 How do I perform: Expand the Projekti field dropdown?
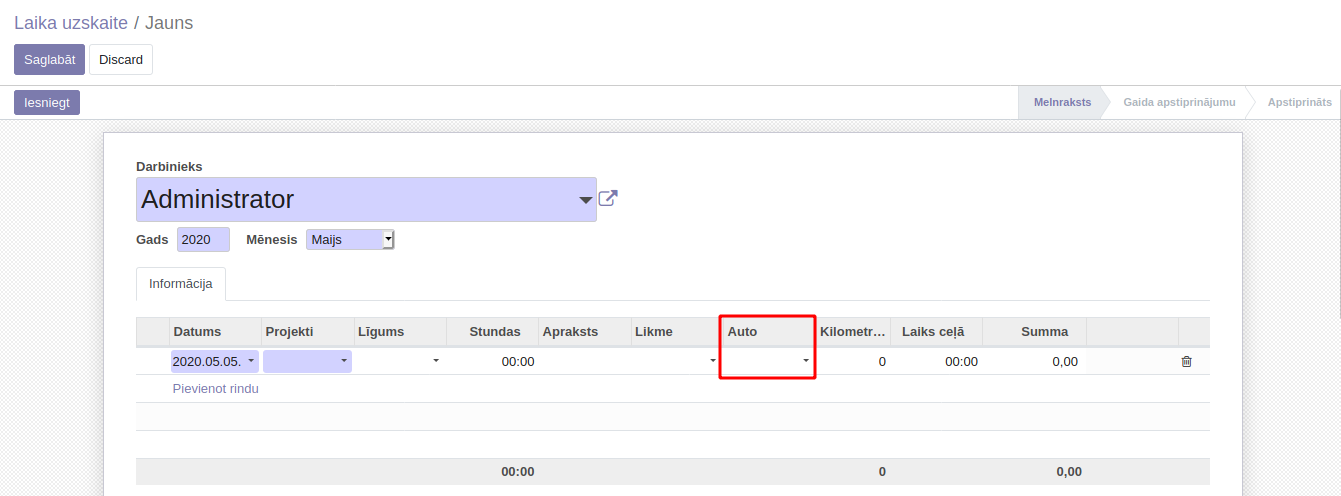[x=307, y=361]
